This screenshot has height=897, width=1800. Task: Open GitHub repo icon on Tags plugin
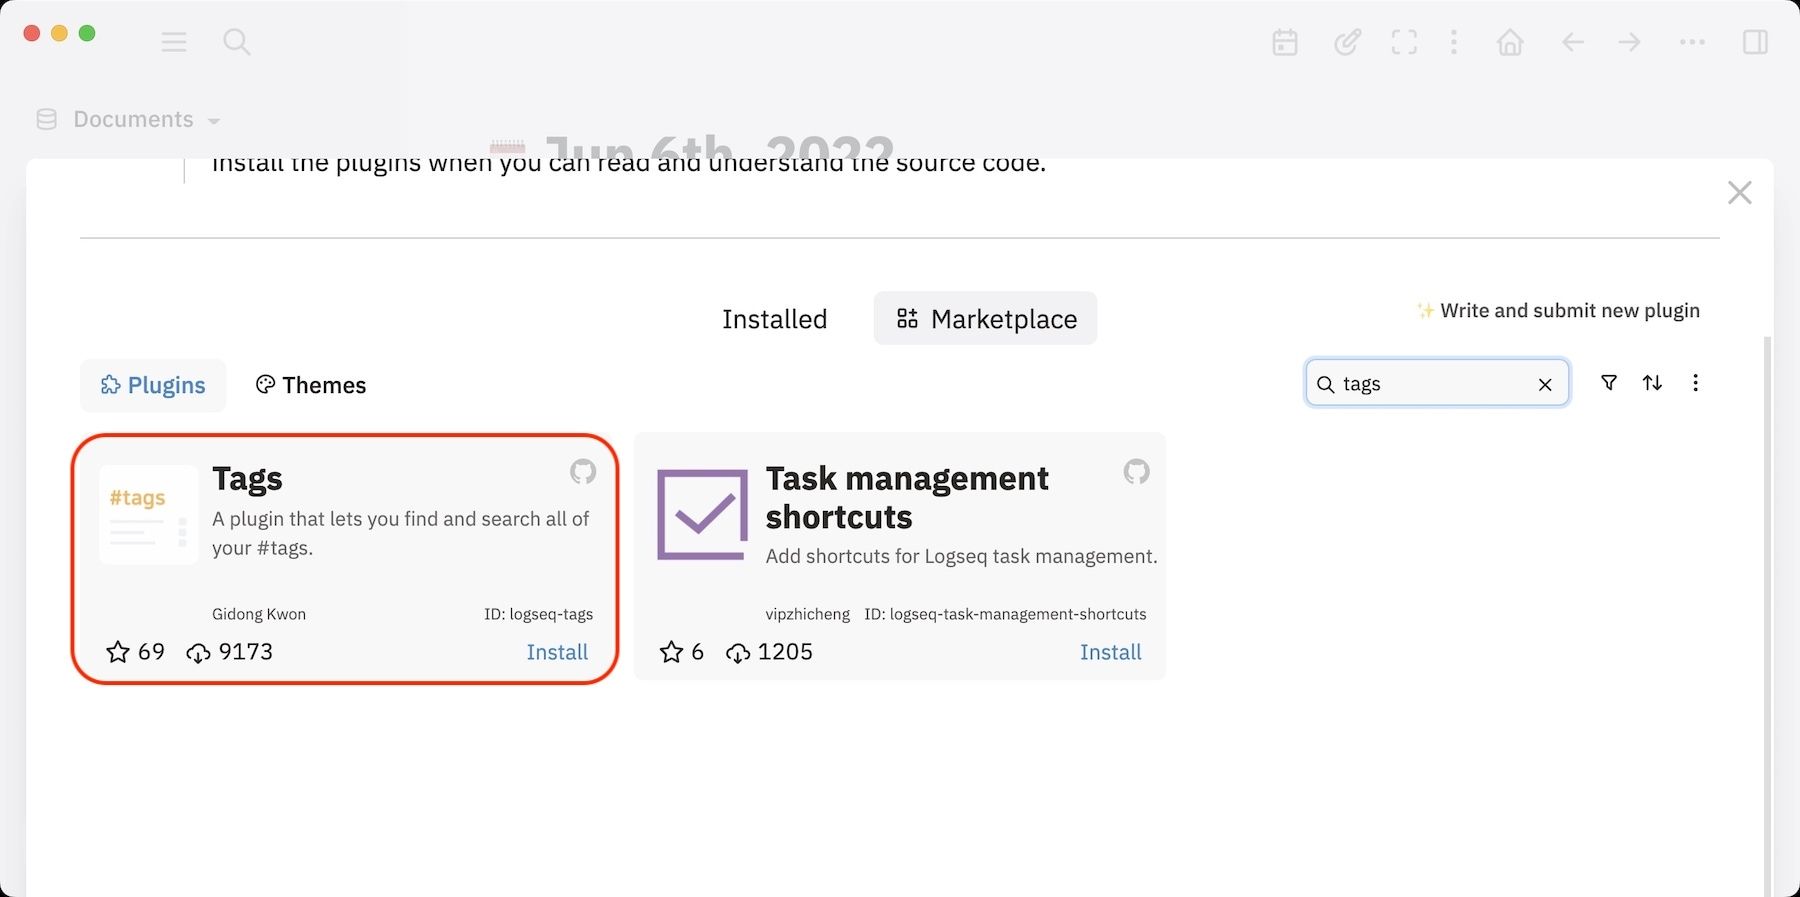pyautogui.click(x=583, y=471)
